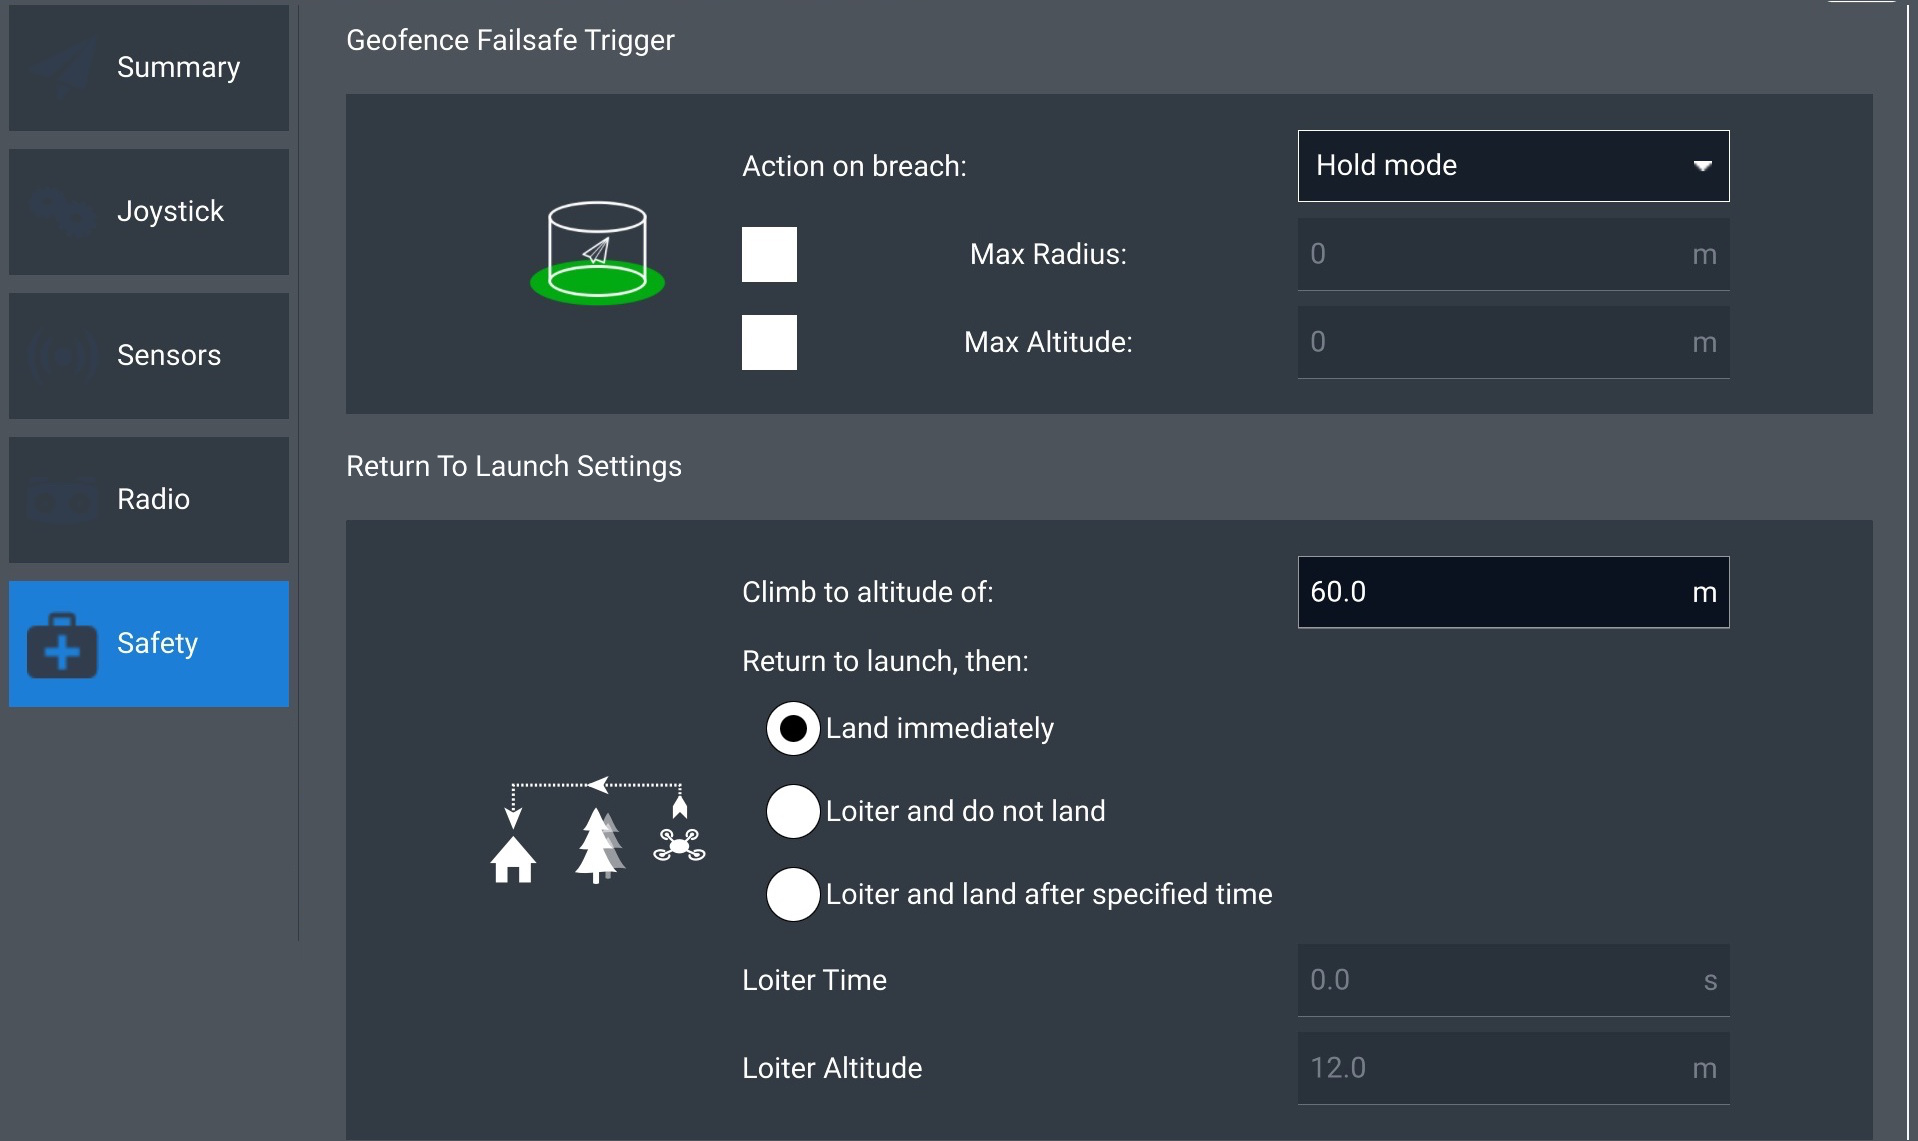Switch to the Radio tab
The height and width of the screenshot is (1141, 1918).
pyautogui.click(x=149, y=499)
